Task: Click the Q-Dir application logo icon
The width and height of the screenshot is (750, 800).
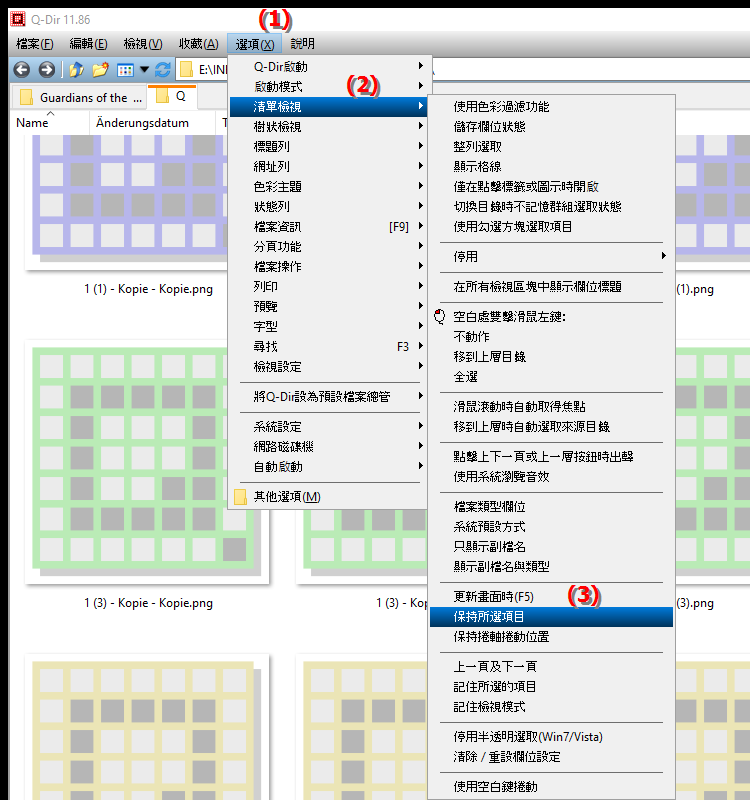Action: point(18,19)
